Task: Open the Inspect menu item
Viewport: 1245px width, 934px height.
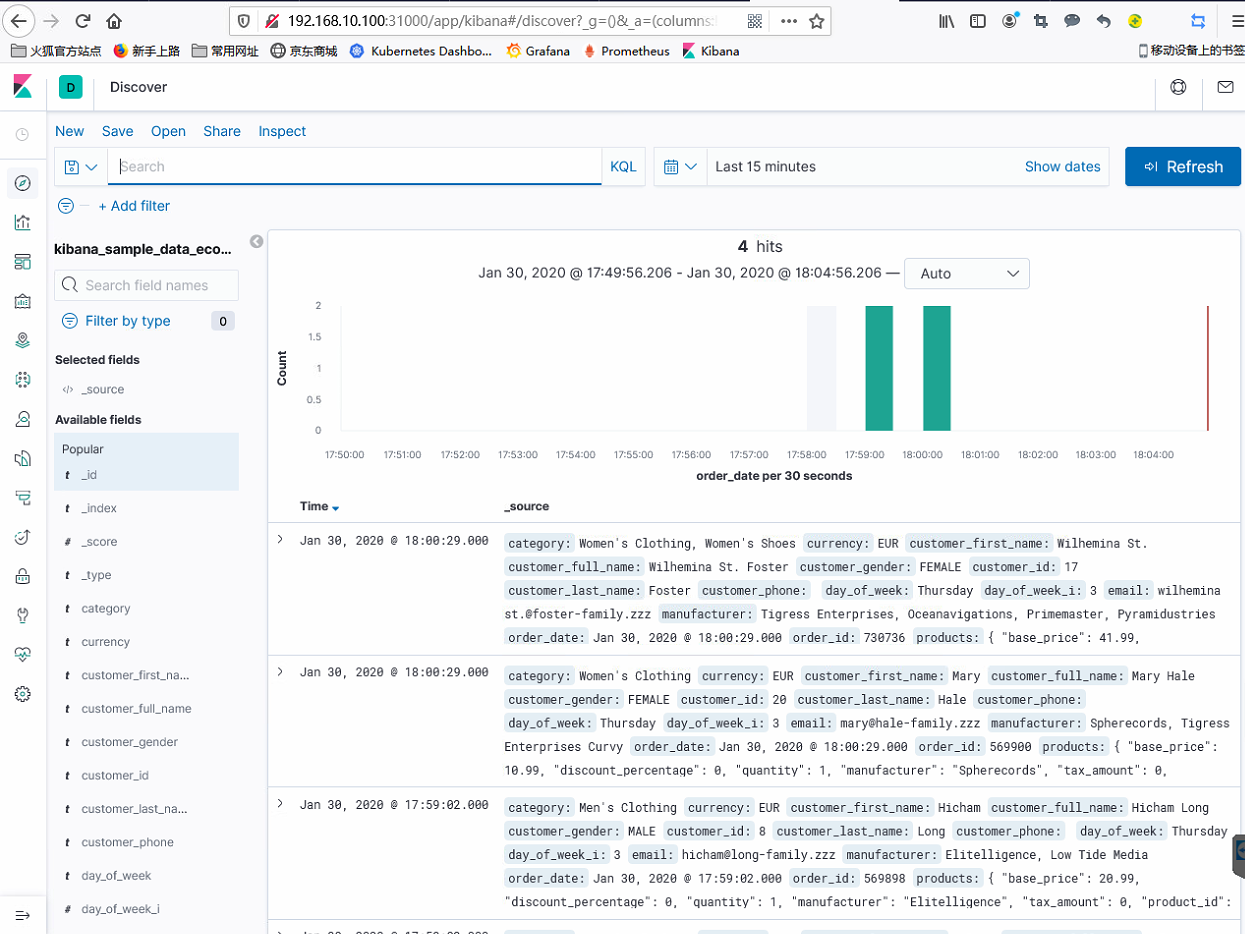Action: coord(282,131)
